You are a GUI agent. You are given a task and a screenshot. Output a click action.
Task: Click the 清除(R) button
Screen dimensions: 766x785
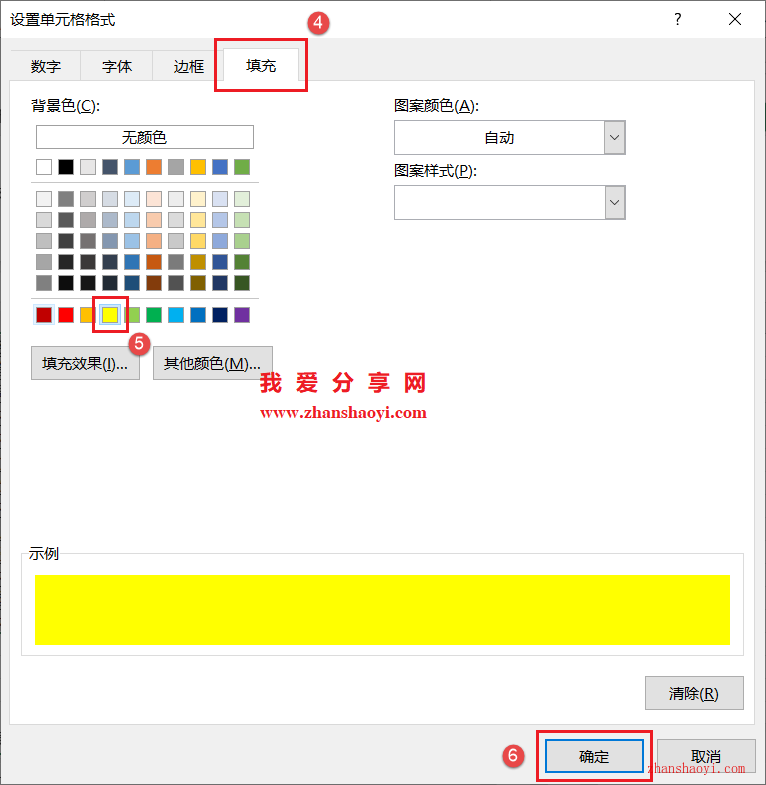click(694, 693)
